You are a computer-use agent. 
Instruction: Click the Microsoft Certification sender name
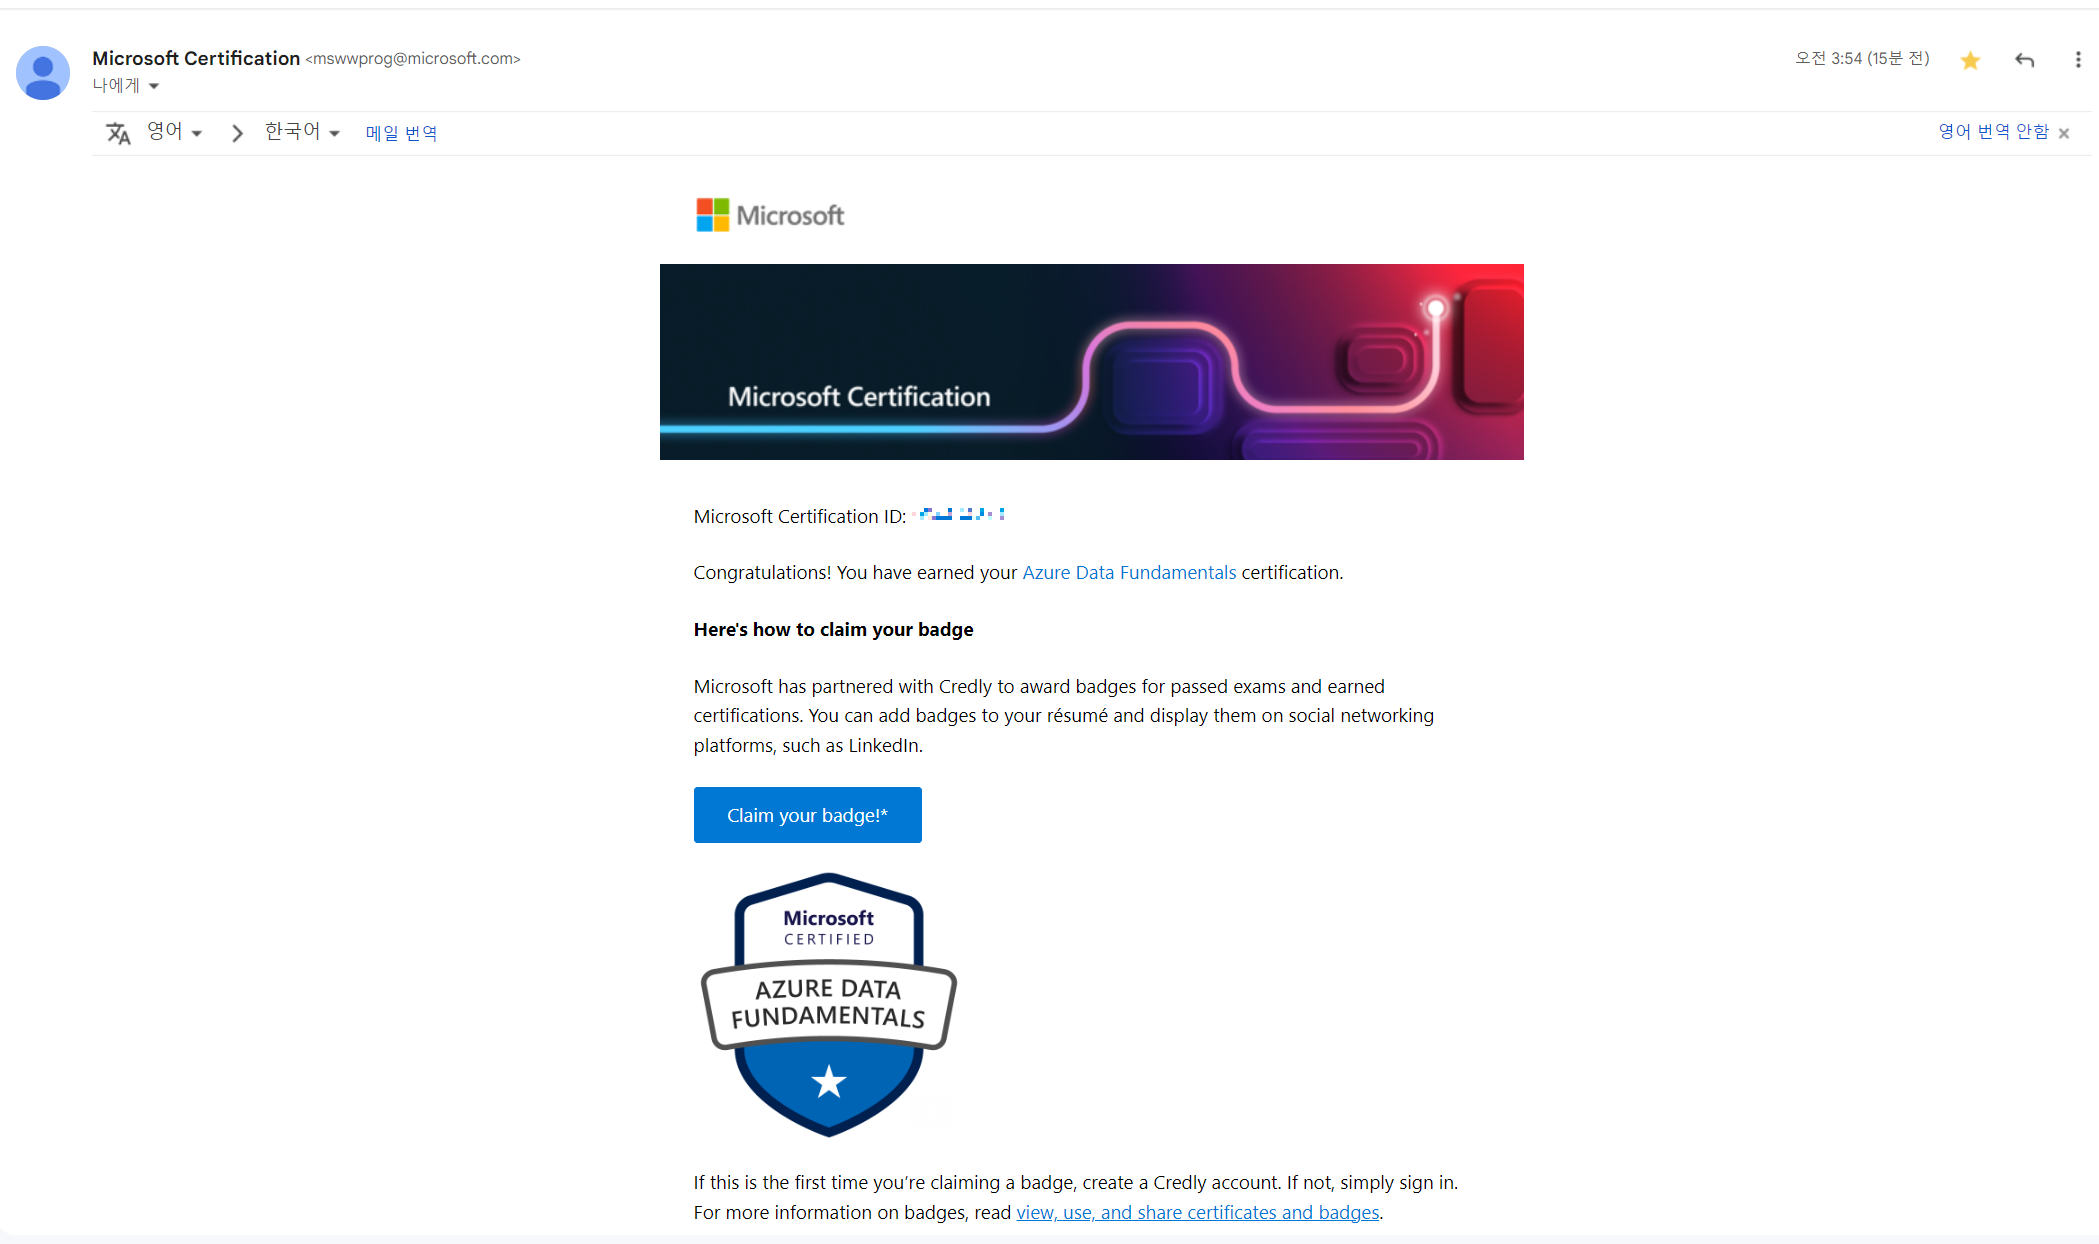[x=196, y=58]
